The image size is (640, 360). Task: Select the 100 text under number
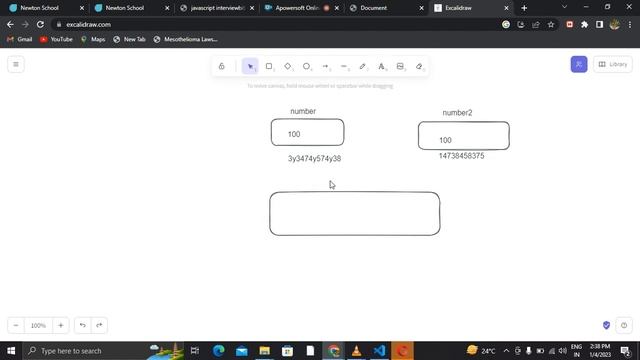pos(294,134)
